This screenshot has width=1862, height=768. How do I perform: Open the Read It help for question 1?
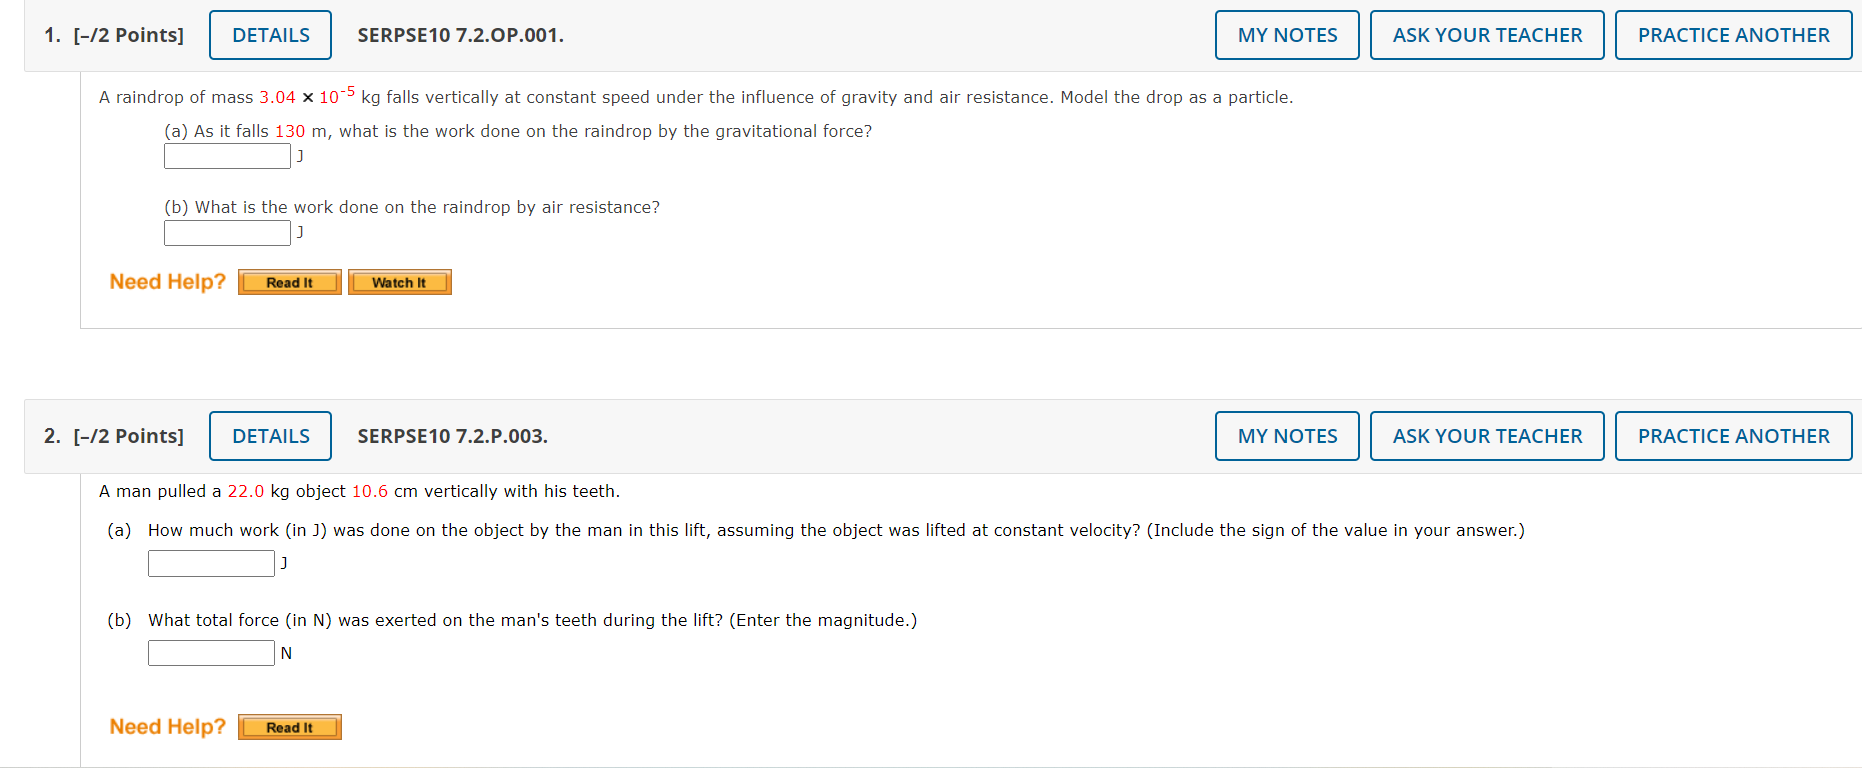tap(289, 282)
